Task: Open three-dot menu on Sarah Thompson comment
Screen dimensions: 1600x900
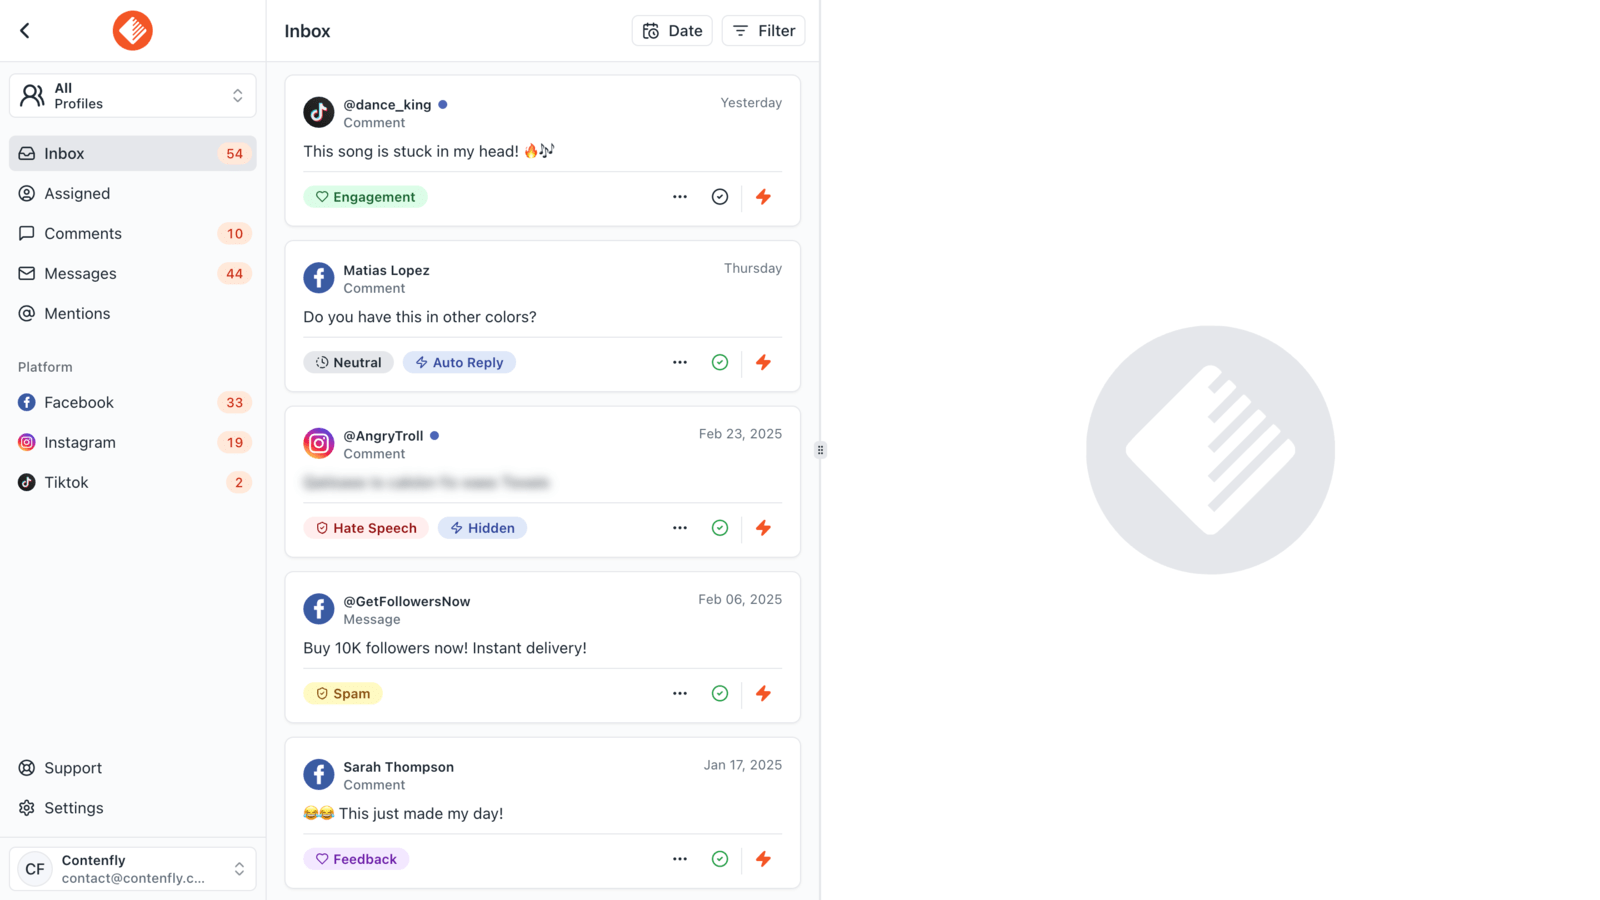Action: click(x=680, y=859)
